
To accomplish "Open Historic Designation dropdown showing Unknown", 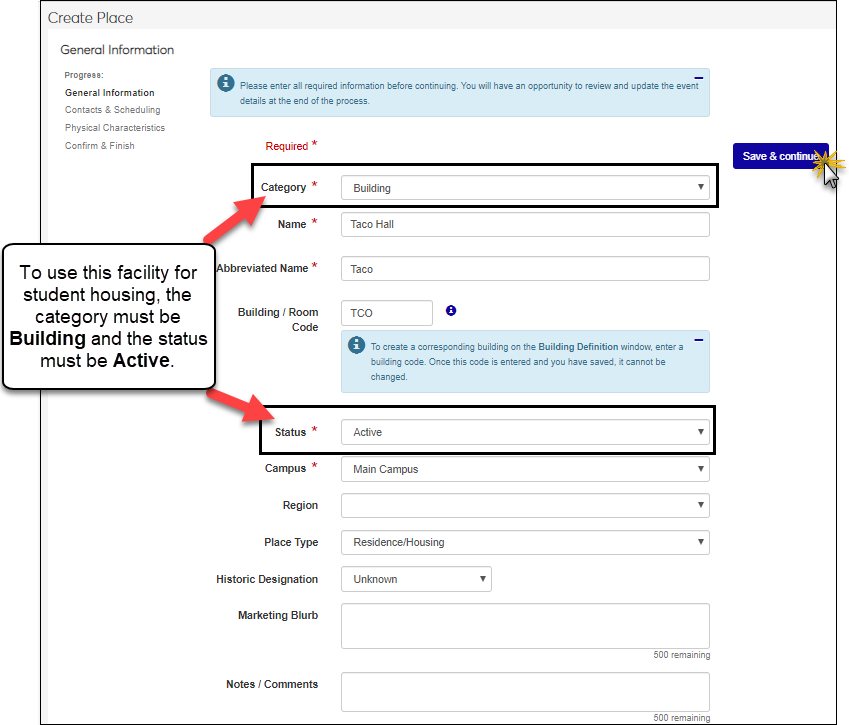I will [416, 579].
